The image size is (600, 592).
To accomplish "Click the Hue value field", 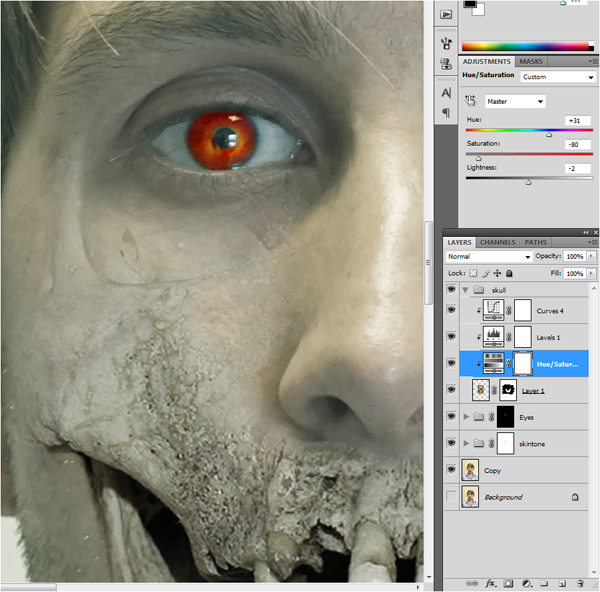I will coord(578,121).
